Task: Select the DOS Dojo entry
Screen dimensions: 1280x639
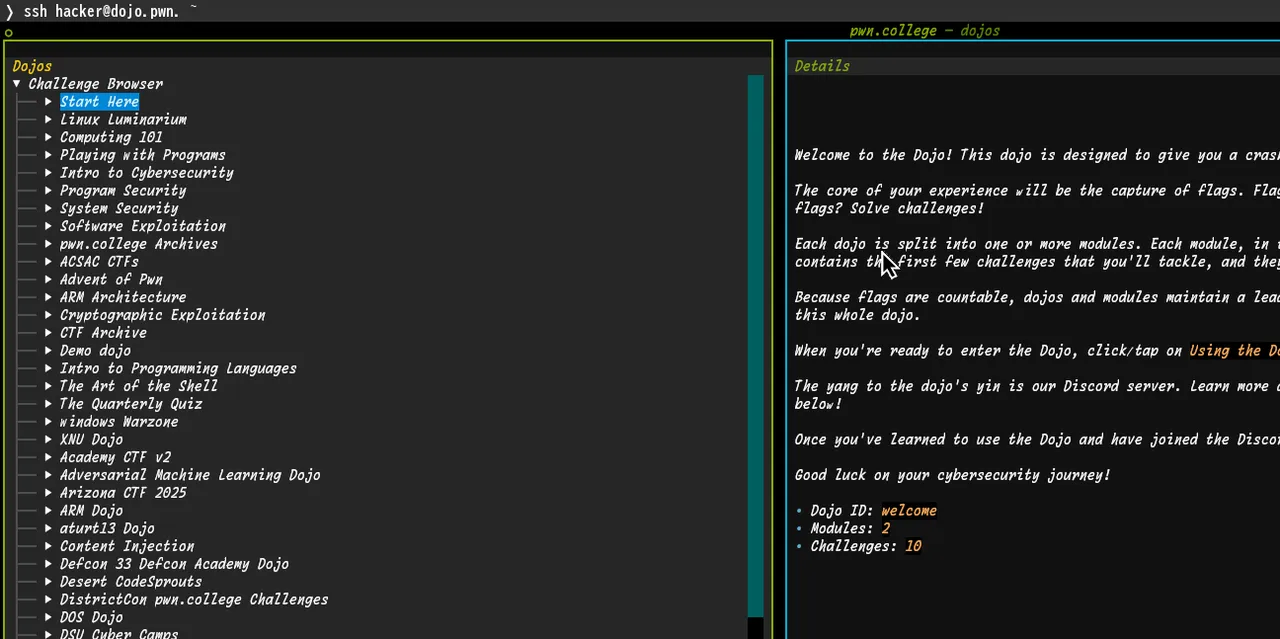Action: (x=91, y=617)
